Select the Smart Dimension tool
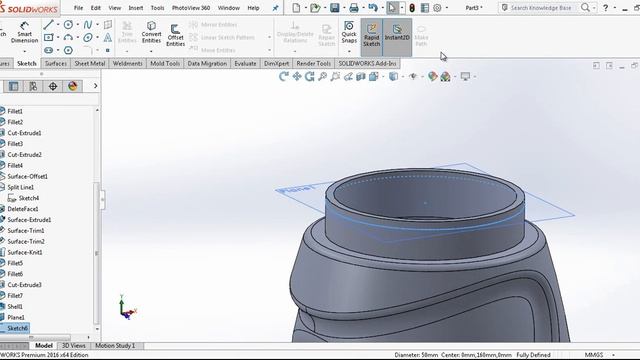640x360 pixels. coord(24,32)
